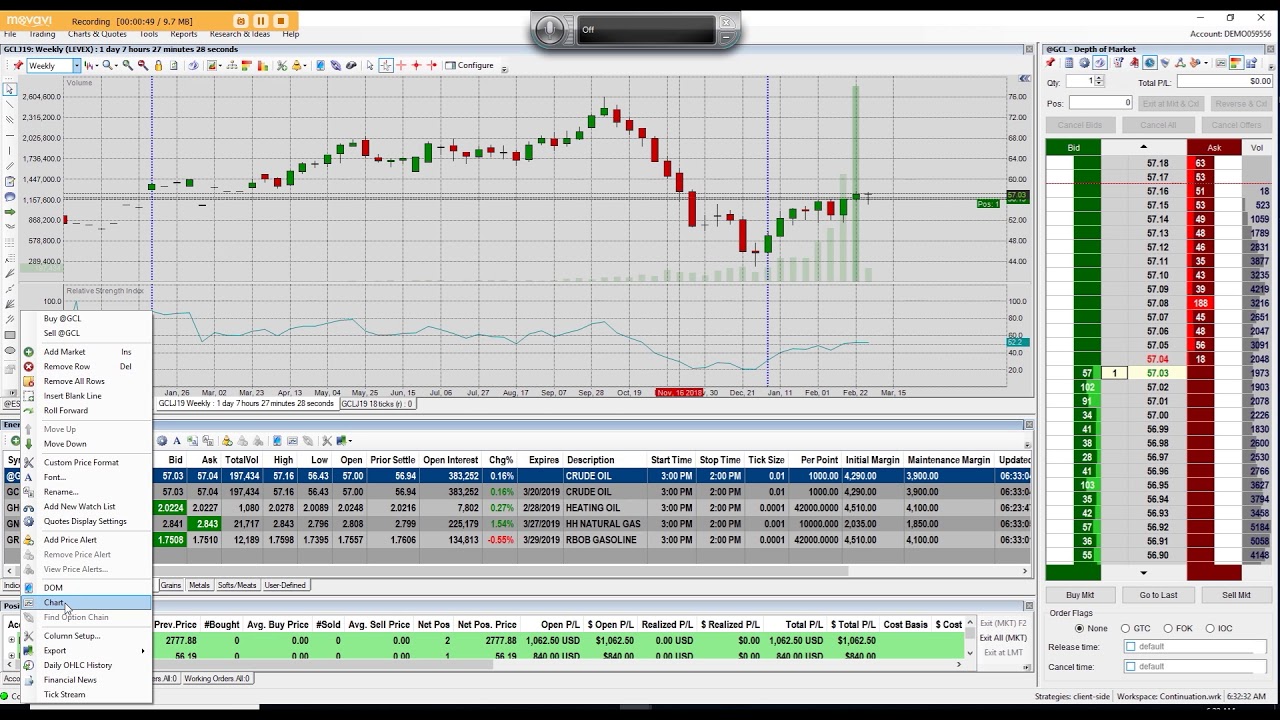Expand the bar type dropdown next to Weekly
The width and height of the screenshot is (1280, 720).
[x=96, y=66]
